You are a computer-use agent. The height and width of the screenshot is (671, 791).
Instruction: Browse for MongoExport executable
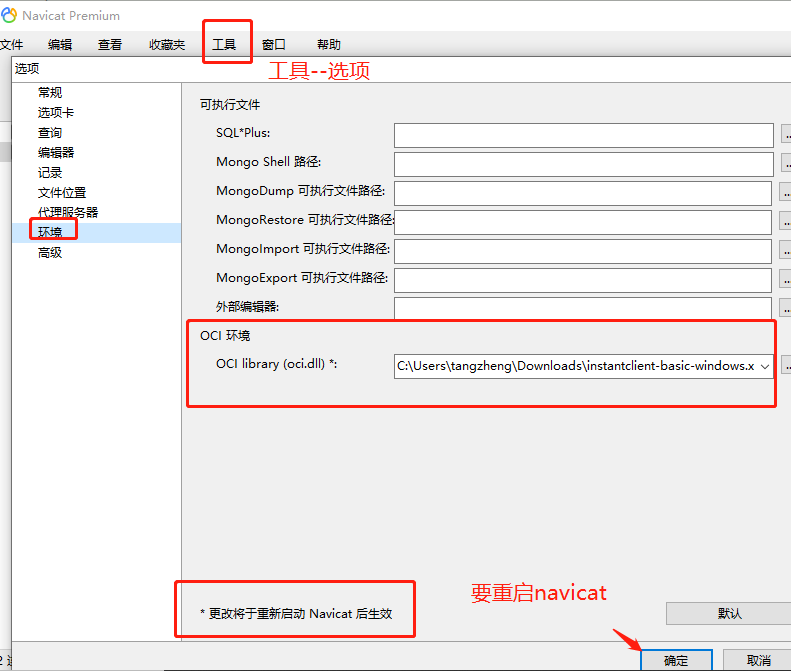(786, 280)
